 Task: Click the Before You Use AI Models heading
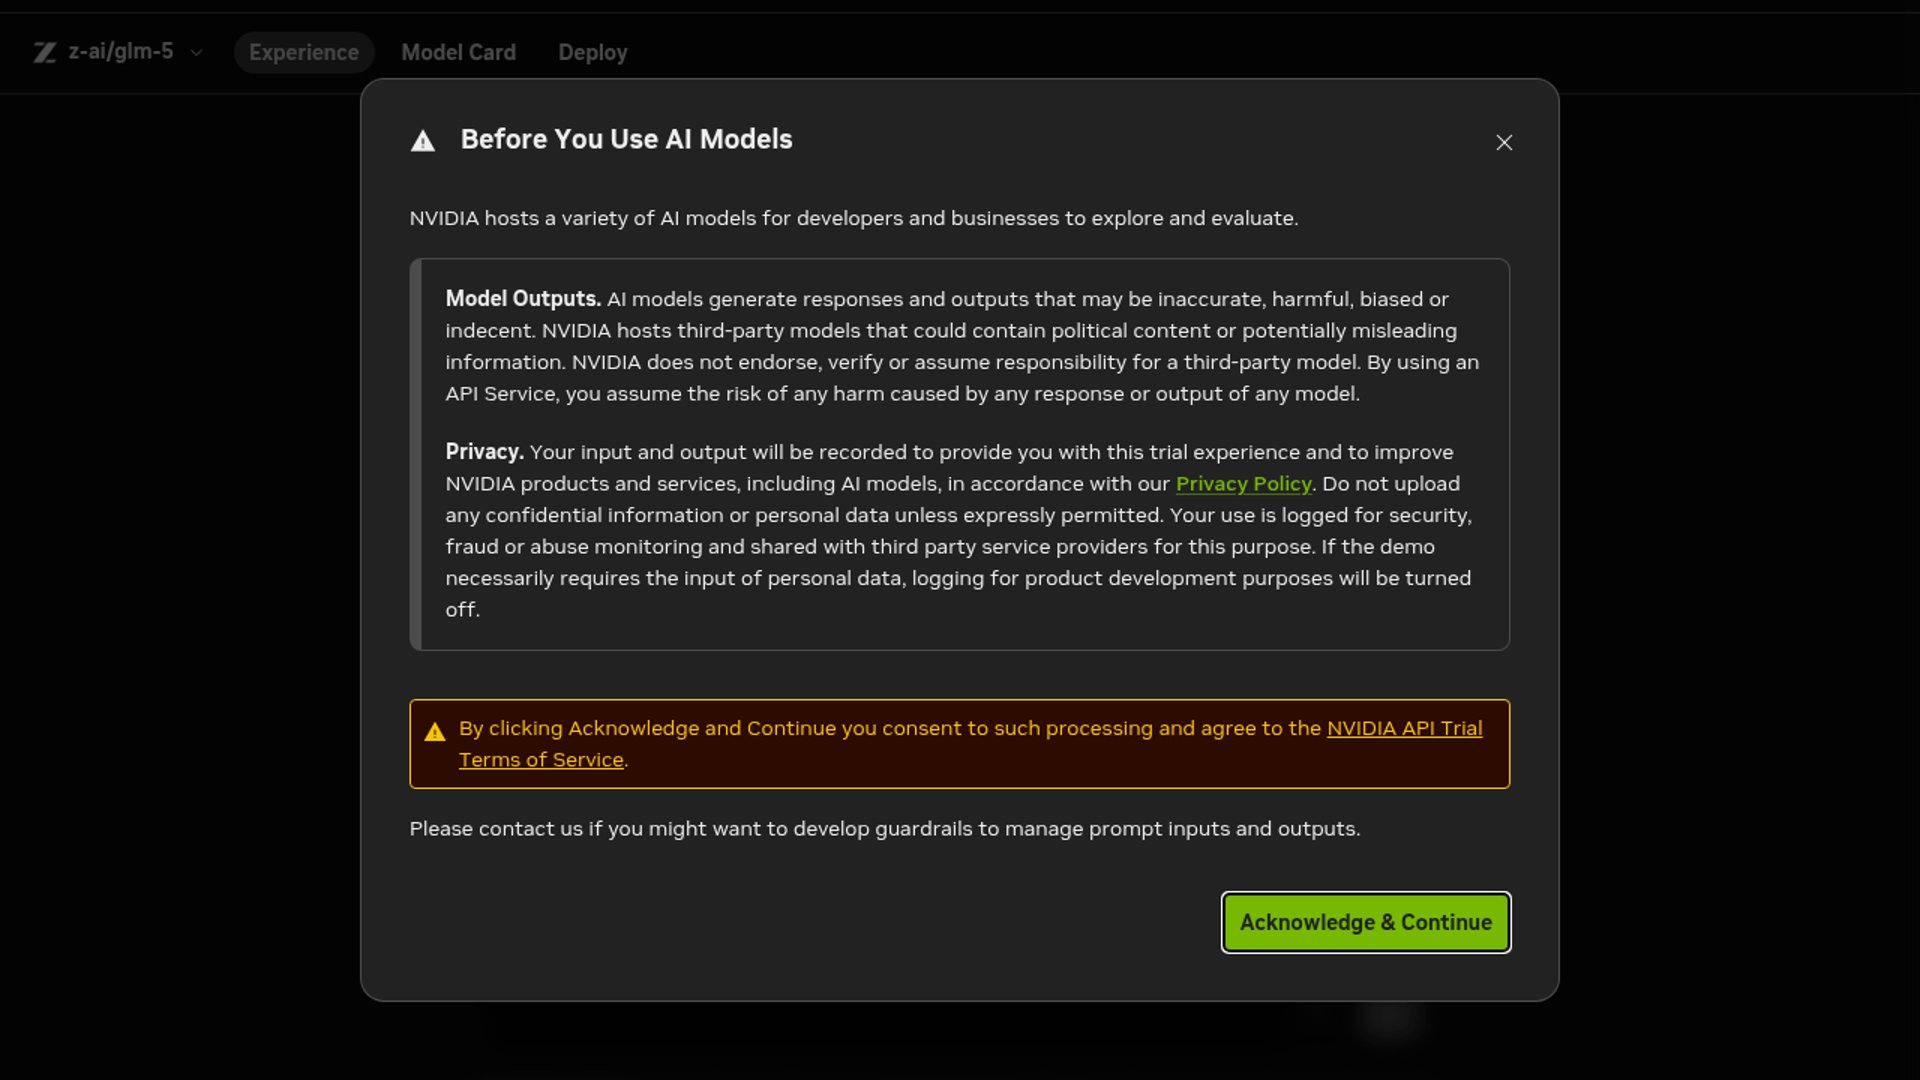626,140
